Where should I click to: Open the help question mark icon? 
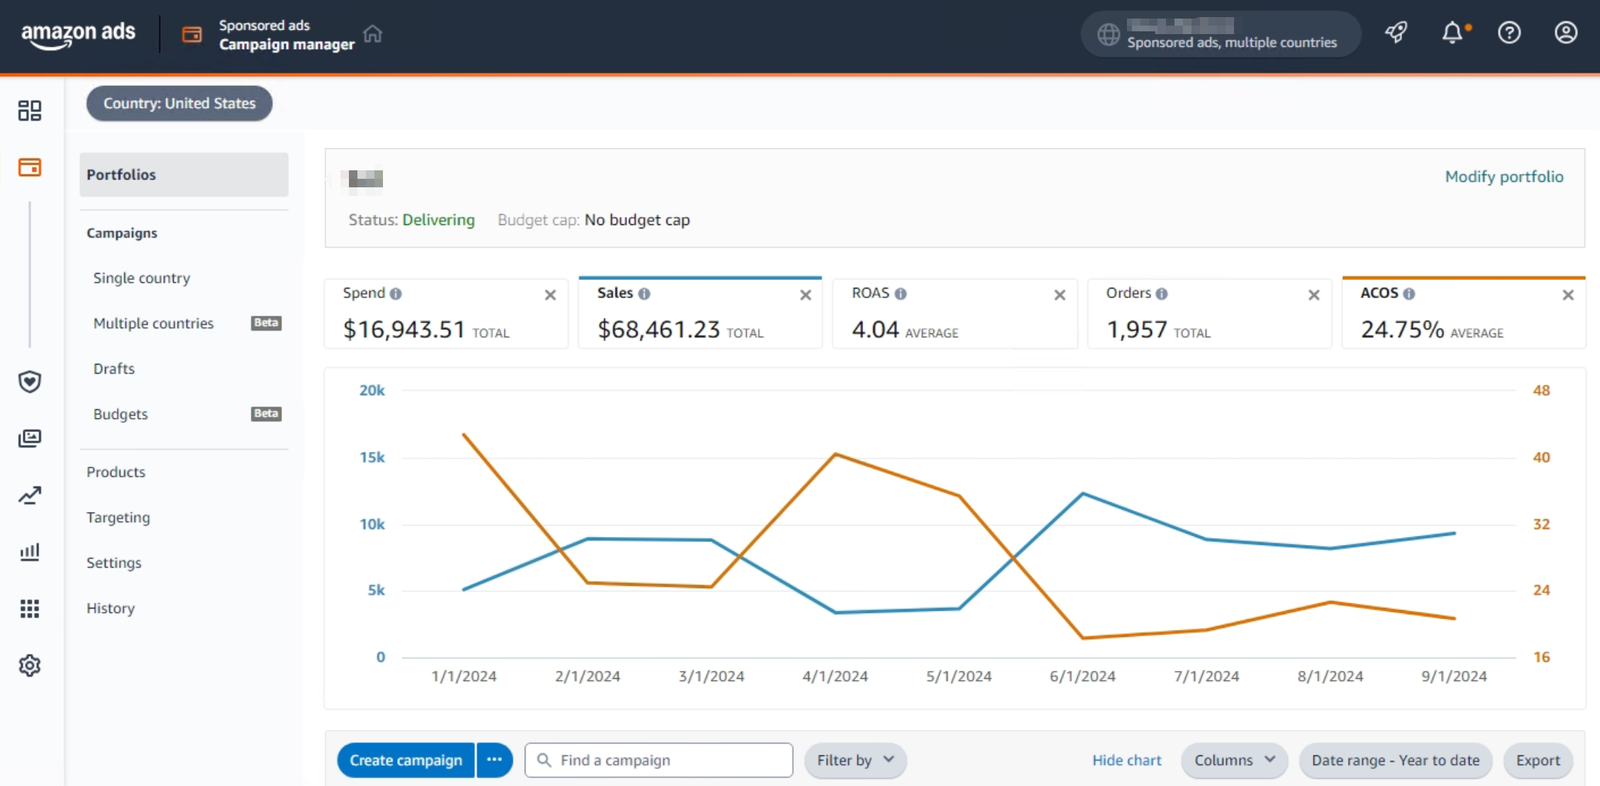click(x=1509, y=33)
